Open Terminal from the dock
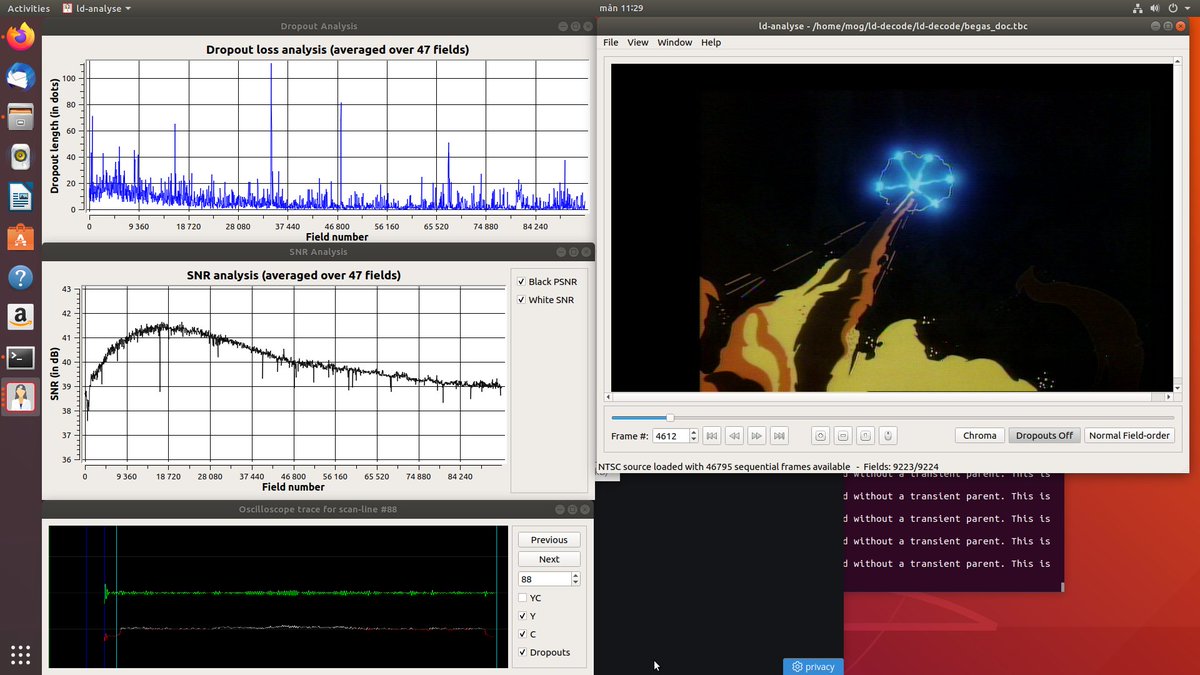1200x675 pixels. coord(21,357)
